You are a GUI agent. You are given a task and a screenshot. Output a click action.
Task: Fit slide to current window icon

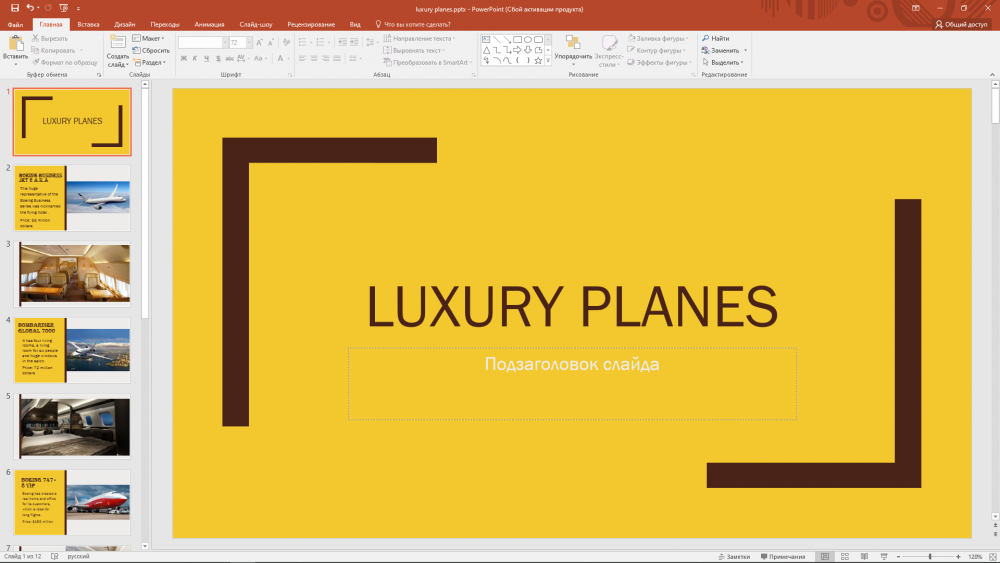[x=992, y=557]
